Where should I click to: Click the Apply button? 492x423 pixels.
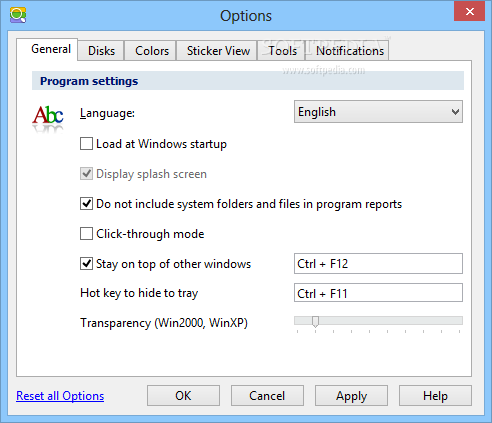click(x=351, y=396)
